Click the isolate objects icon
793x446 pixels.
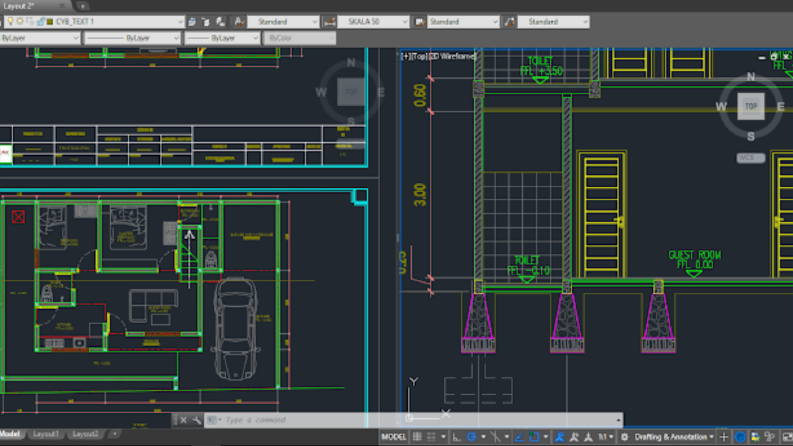tap(755, 437)
